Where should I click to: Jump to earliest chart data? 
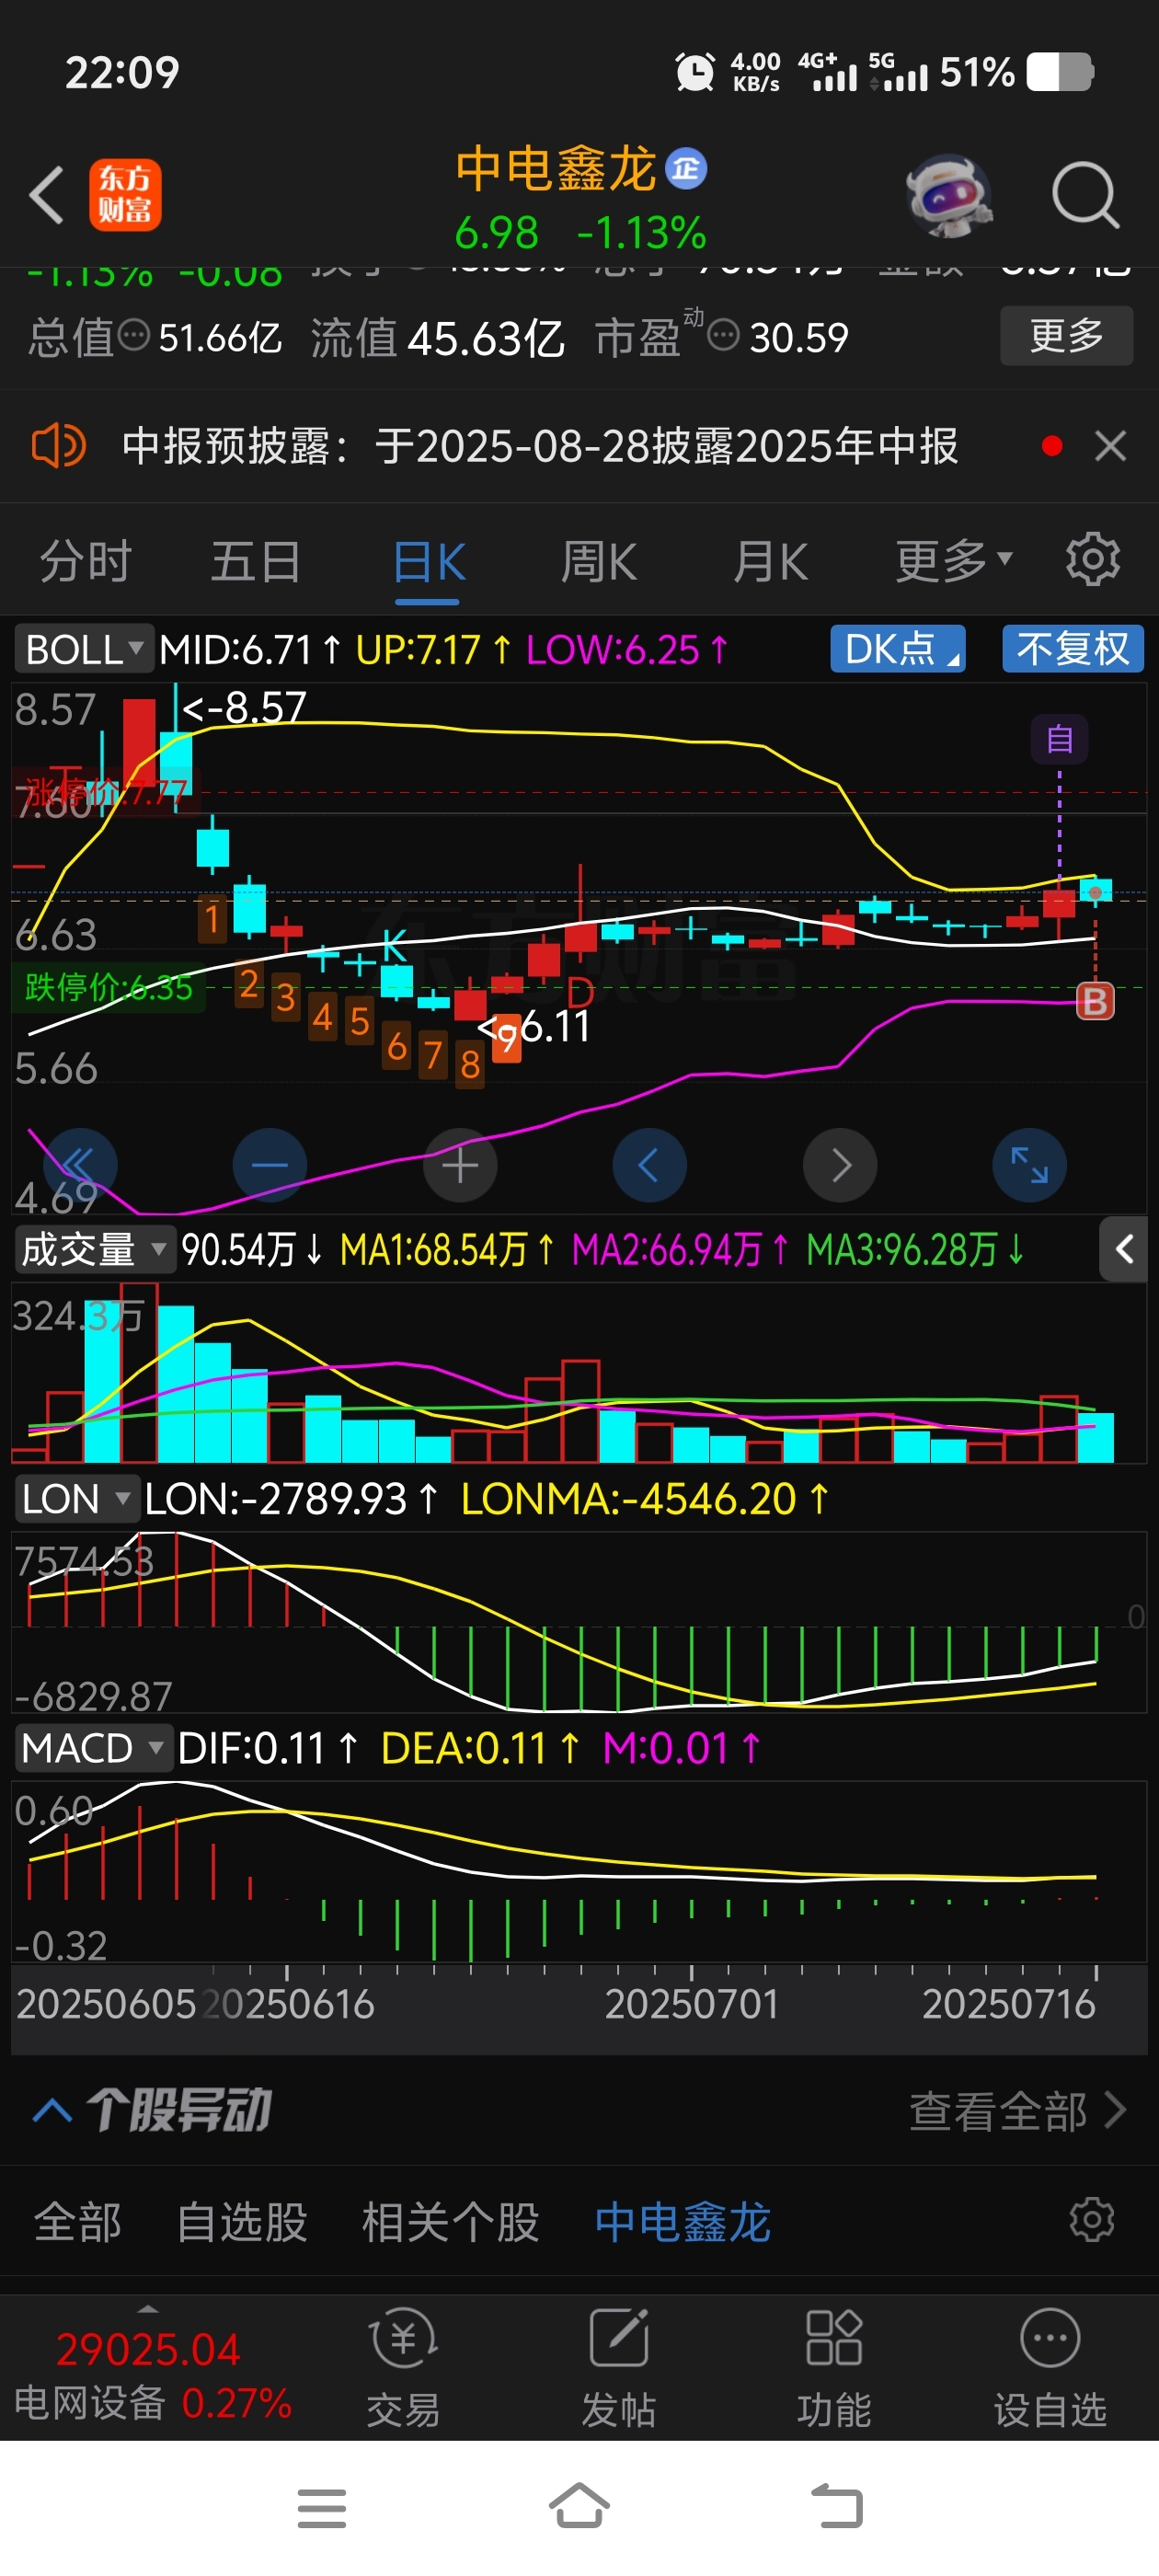click(x=80, y=1165)
